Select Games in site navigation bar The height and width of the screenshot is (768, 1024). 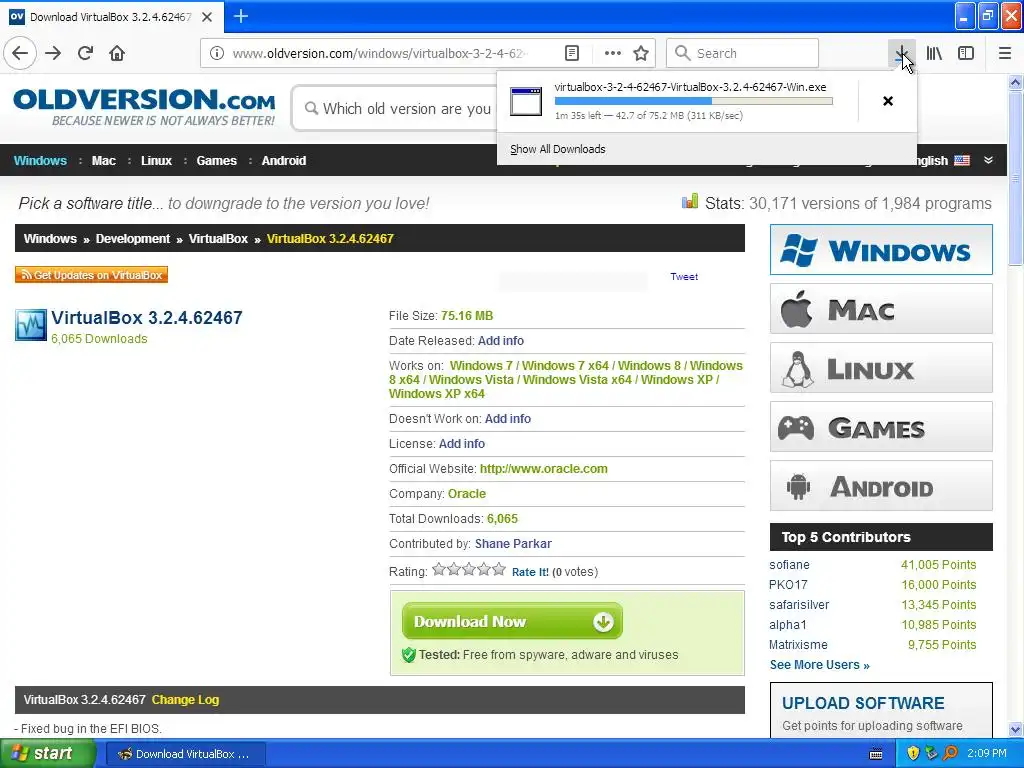217,161
